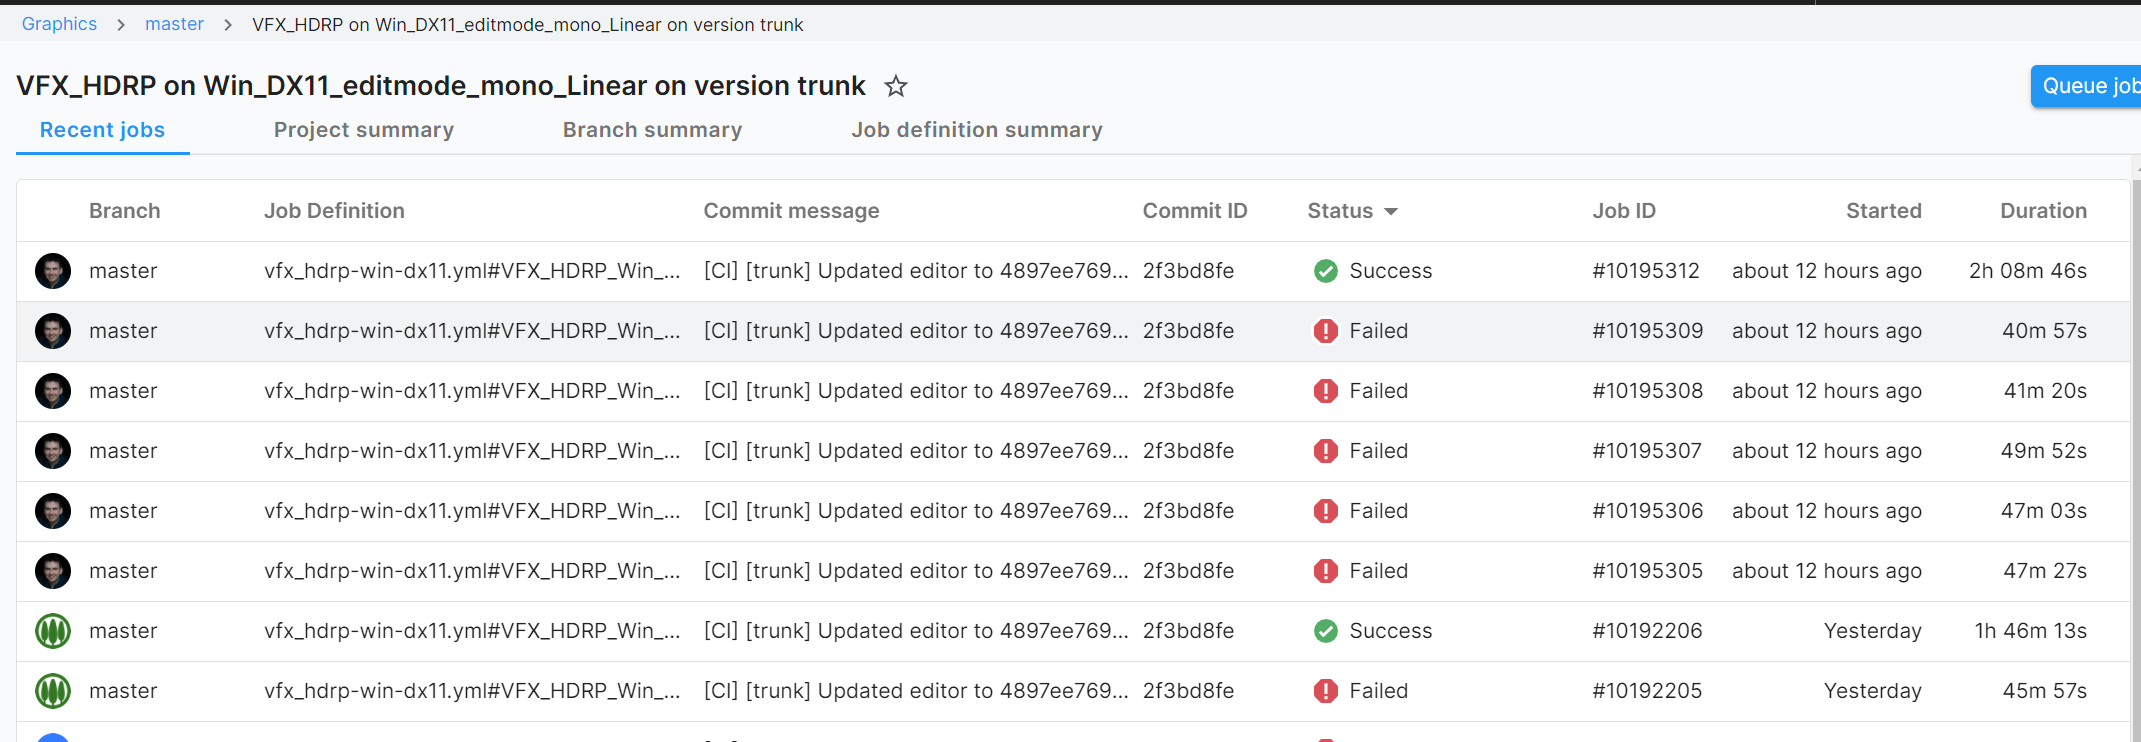Click Success label in job #10192206 row
The width and height of the screenshot is (2141, 742).
pyautogui.click(x=1391, y=631)
